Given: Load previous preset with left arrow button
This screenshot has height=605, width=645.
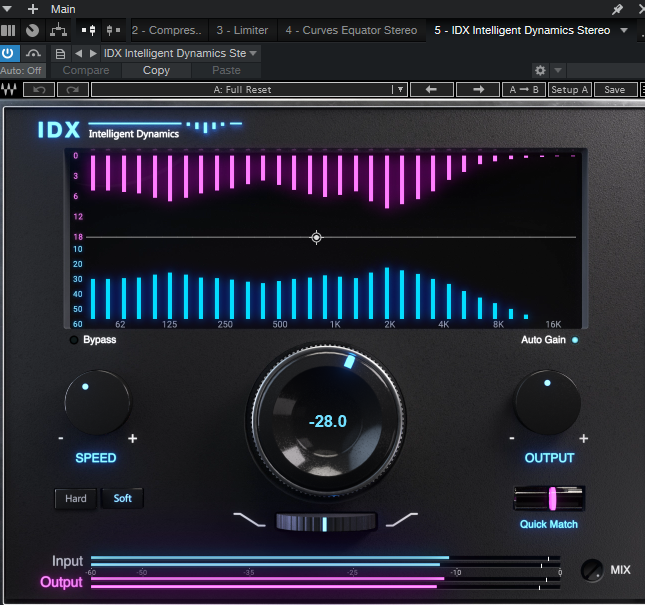Looking at the screenshot, I should pos(432,90).
